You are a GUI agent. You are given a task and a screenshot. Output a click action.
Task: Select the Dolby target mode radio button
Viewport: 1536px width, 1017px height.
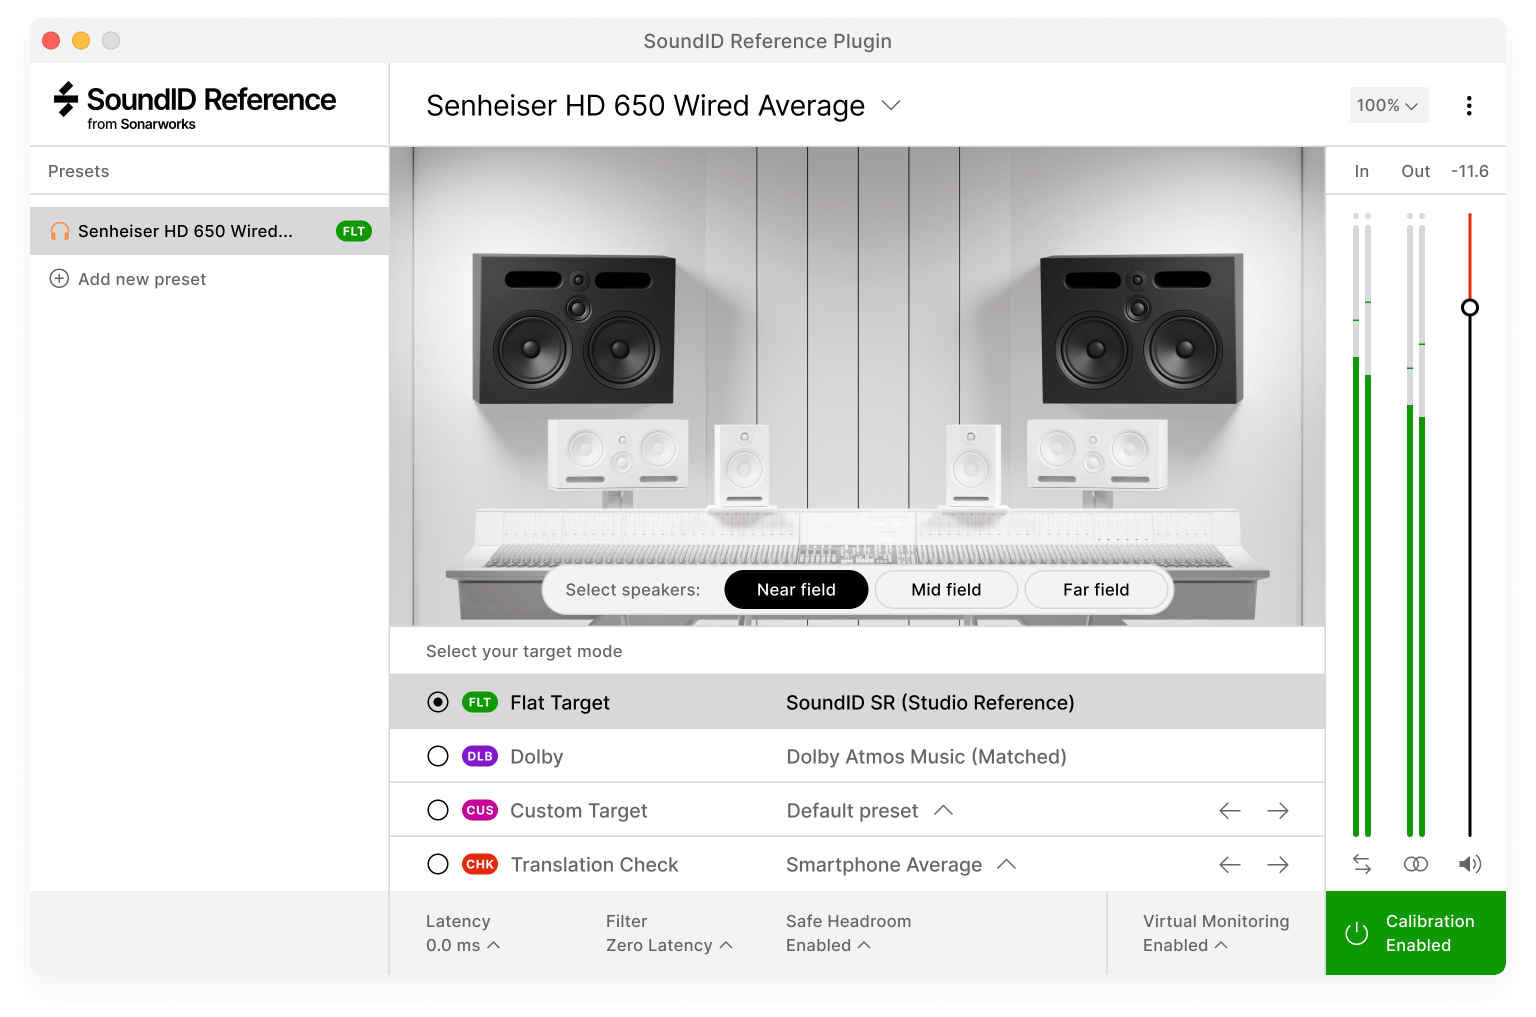pos(438,757)
